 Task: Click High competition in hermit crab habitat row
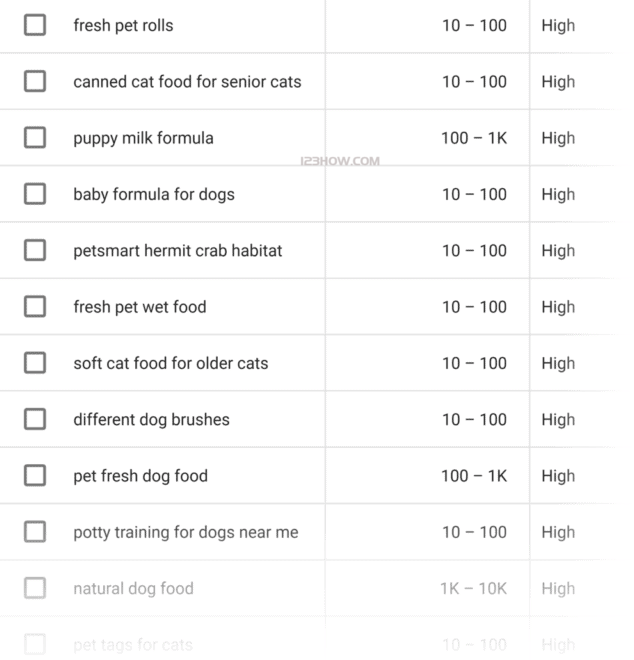coord(558,250)
